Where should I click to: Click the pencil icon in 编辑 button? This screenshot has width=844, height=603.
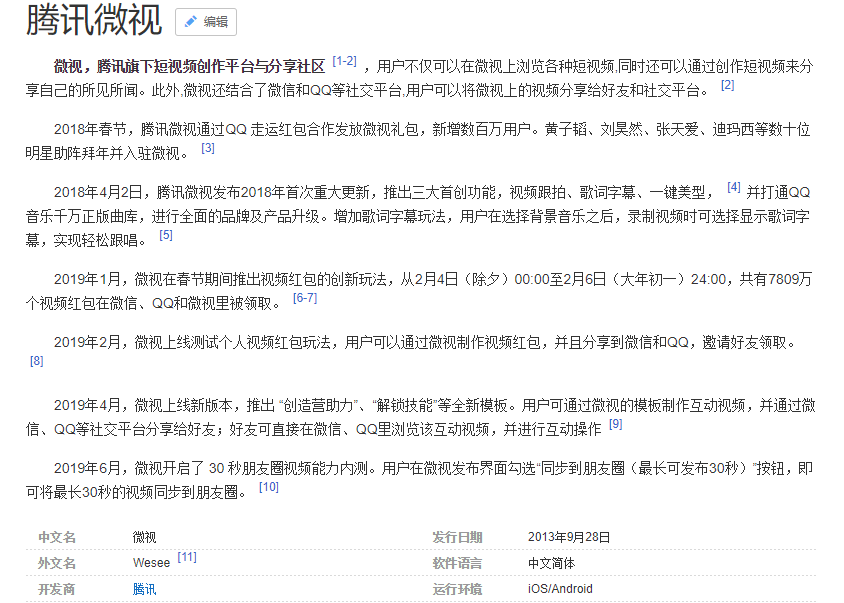[x=190, y=22]
